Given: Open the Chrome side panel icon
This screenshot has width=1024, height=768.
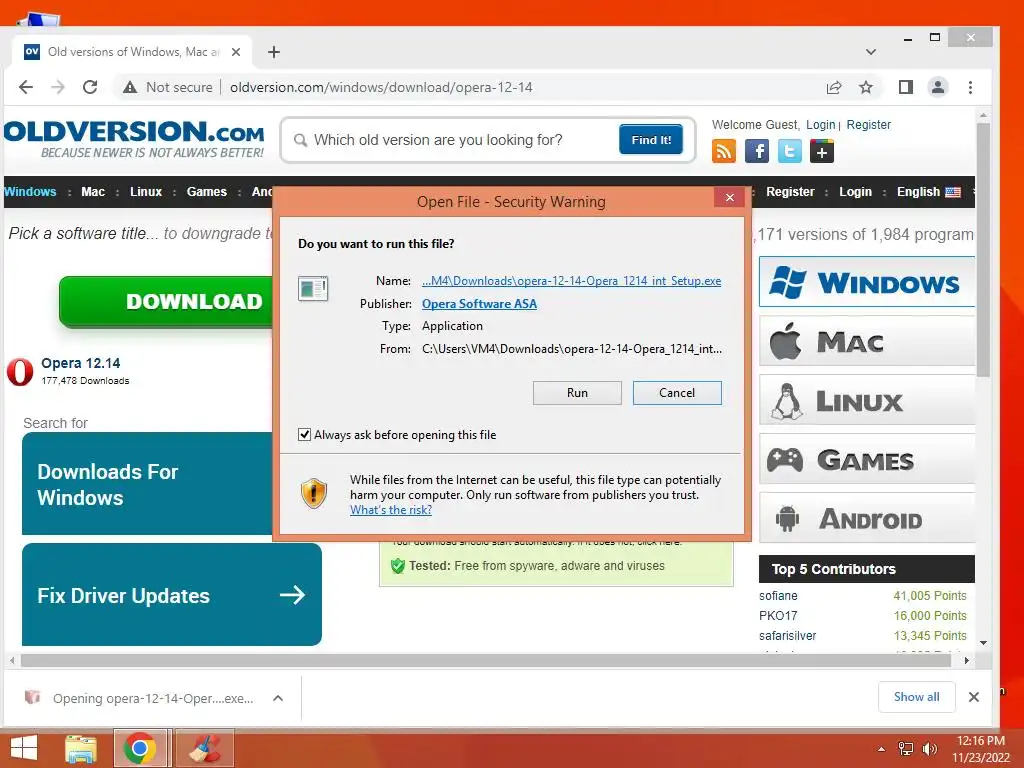Looking at the screenshot, I should click(x=906, y=87).
